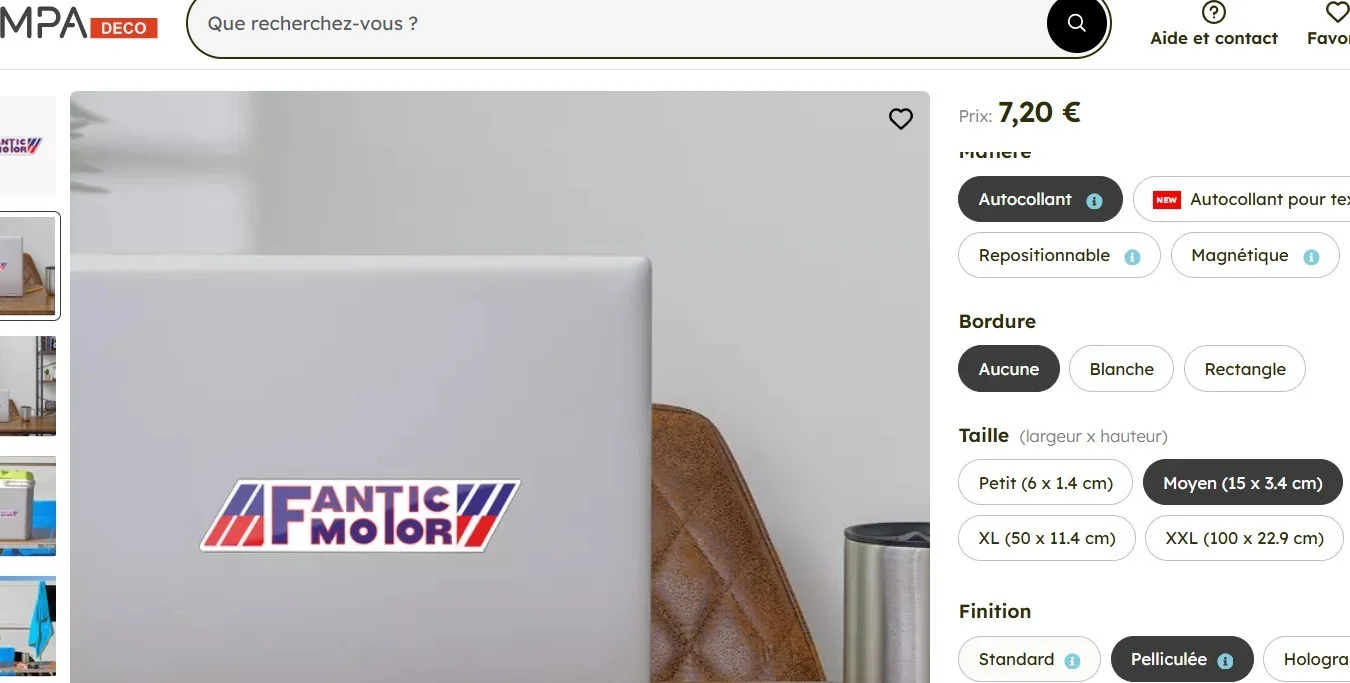Viewport: 1350px width, 683px height.
Task: Open the first Fantic Motor logo thumbnail
Action: click(27, 146)
